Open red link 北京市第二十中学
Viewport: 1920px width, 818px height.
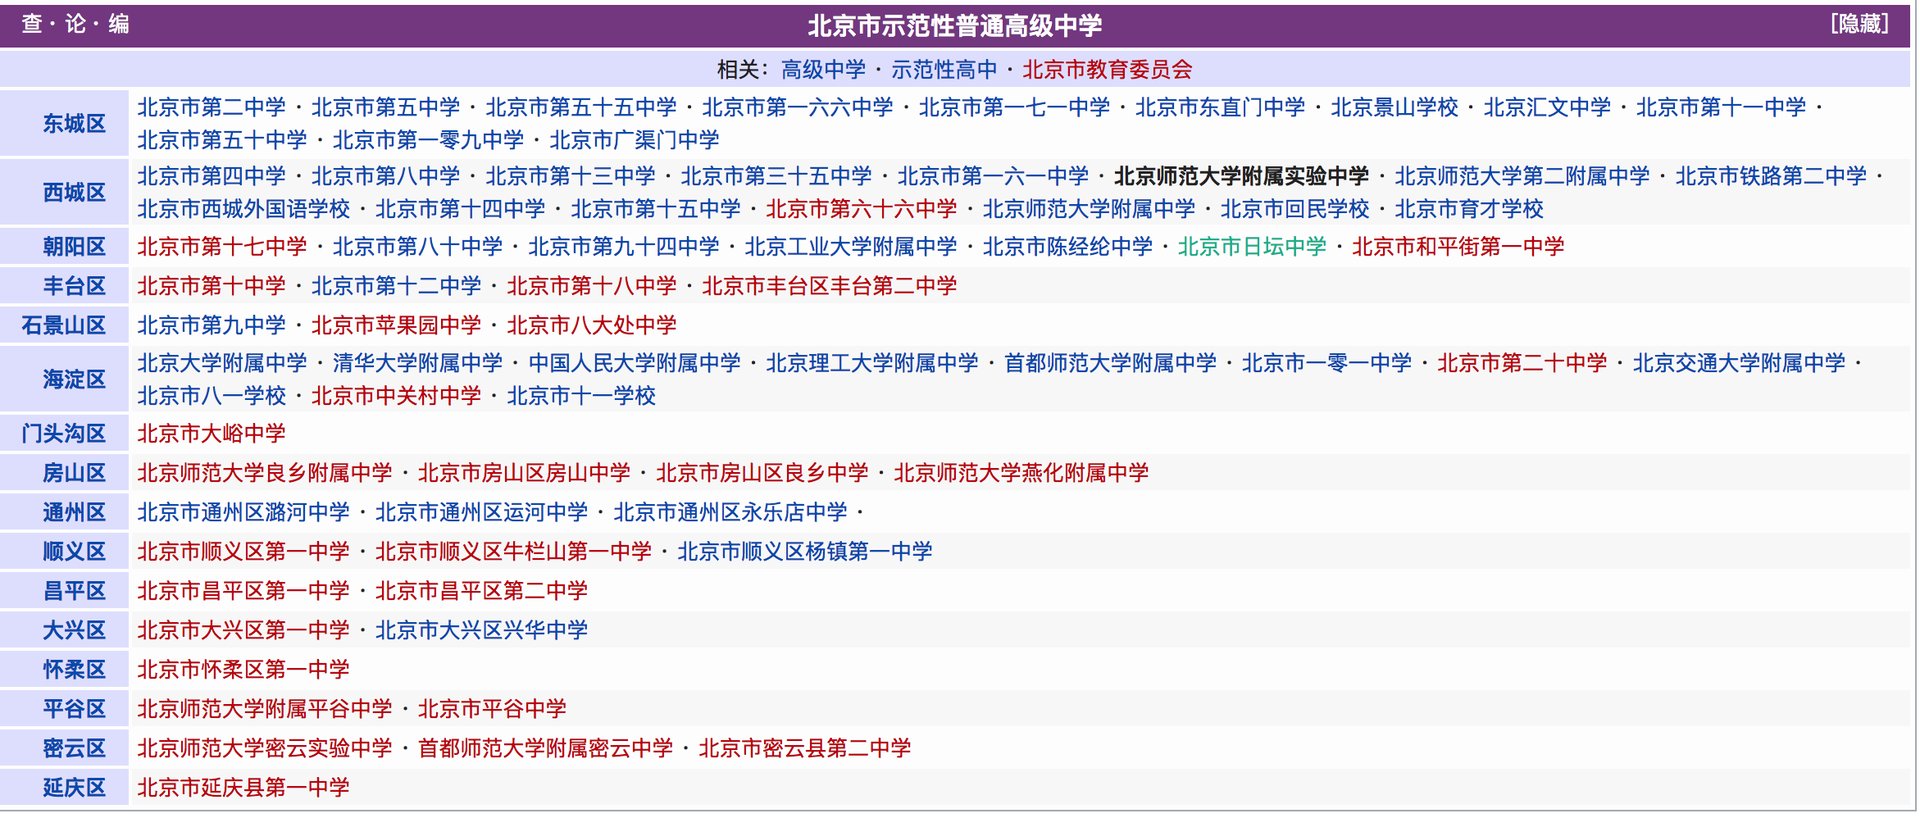[x=1522, y=363]
